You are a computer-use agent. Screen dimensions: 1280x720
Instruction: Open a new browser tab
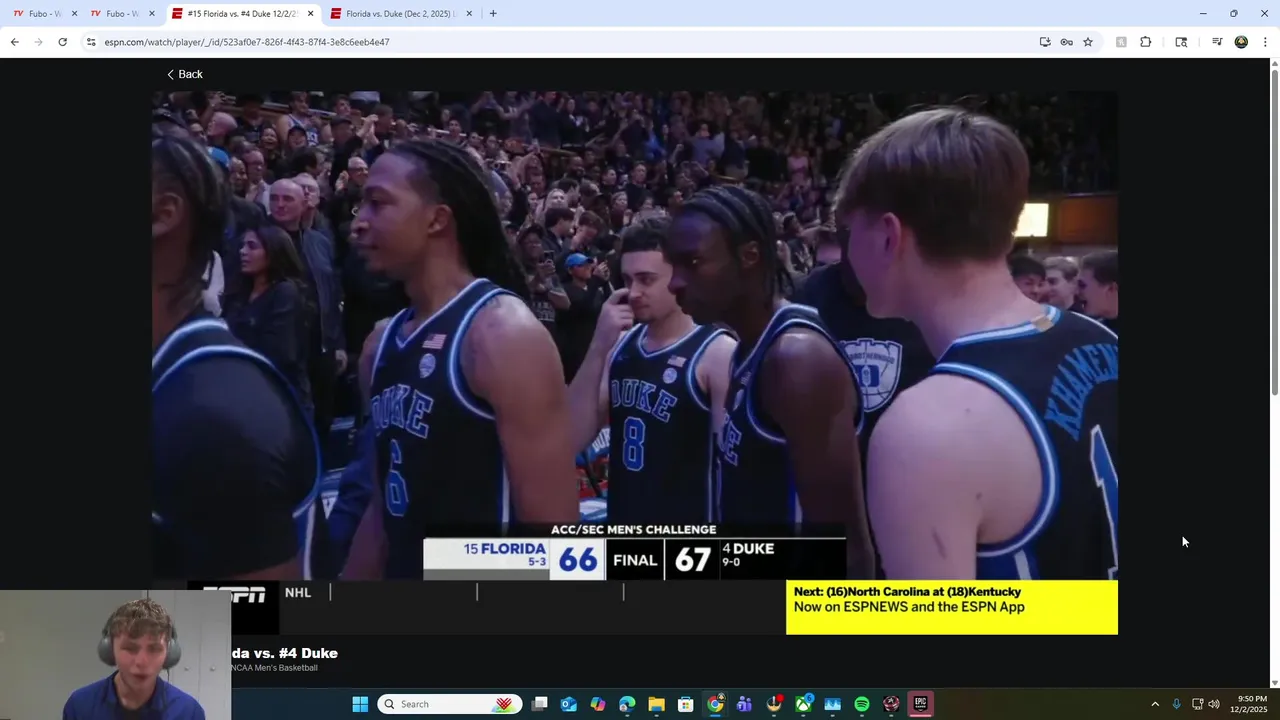pos(493,14)
